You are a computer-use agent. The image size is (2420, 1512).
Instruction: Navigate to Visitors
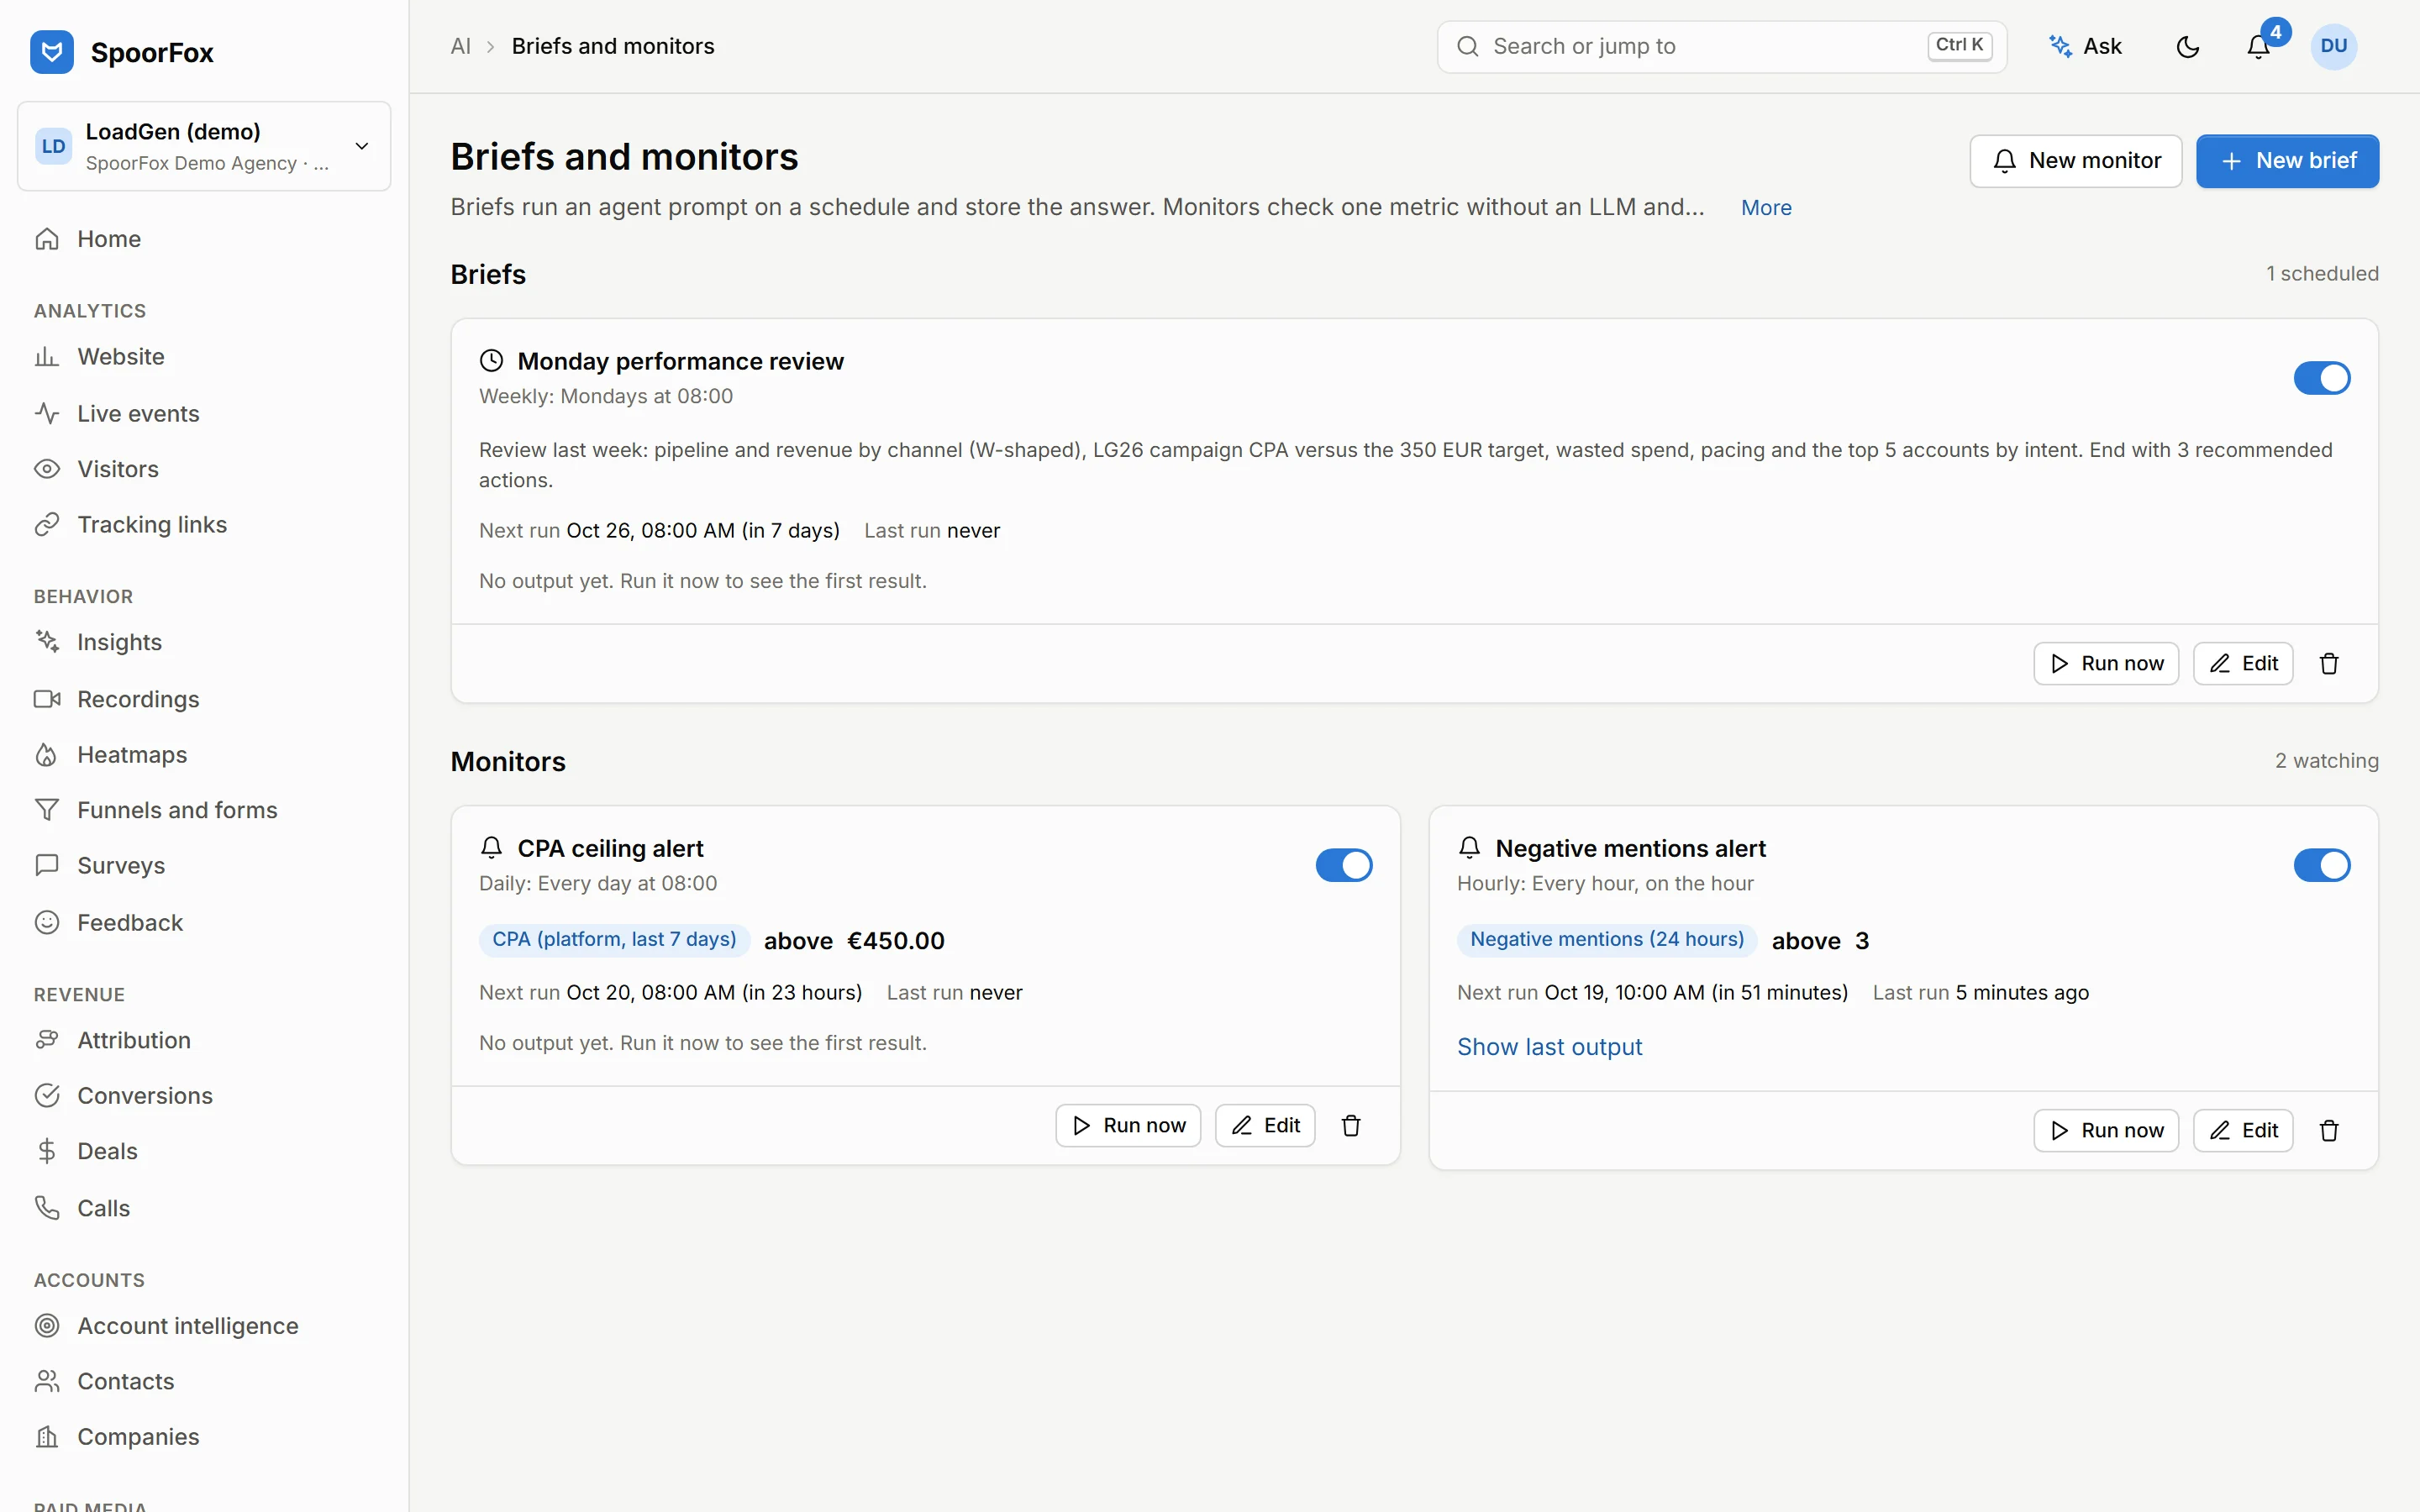(204, 469)
